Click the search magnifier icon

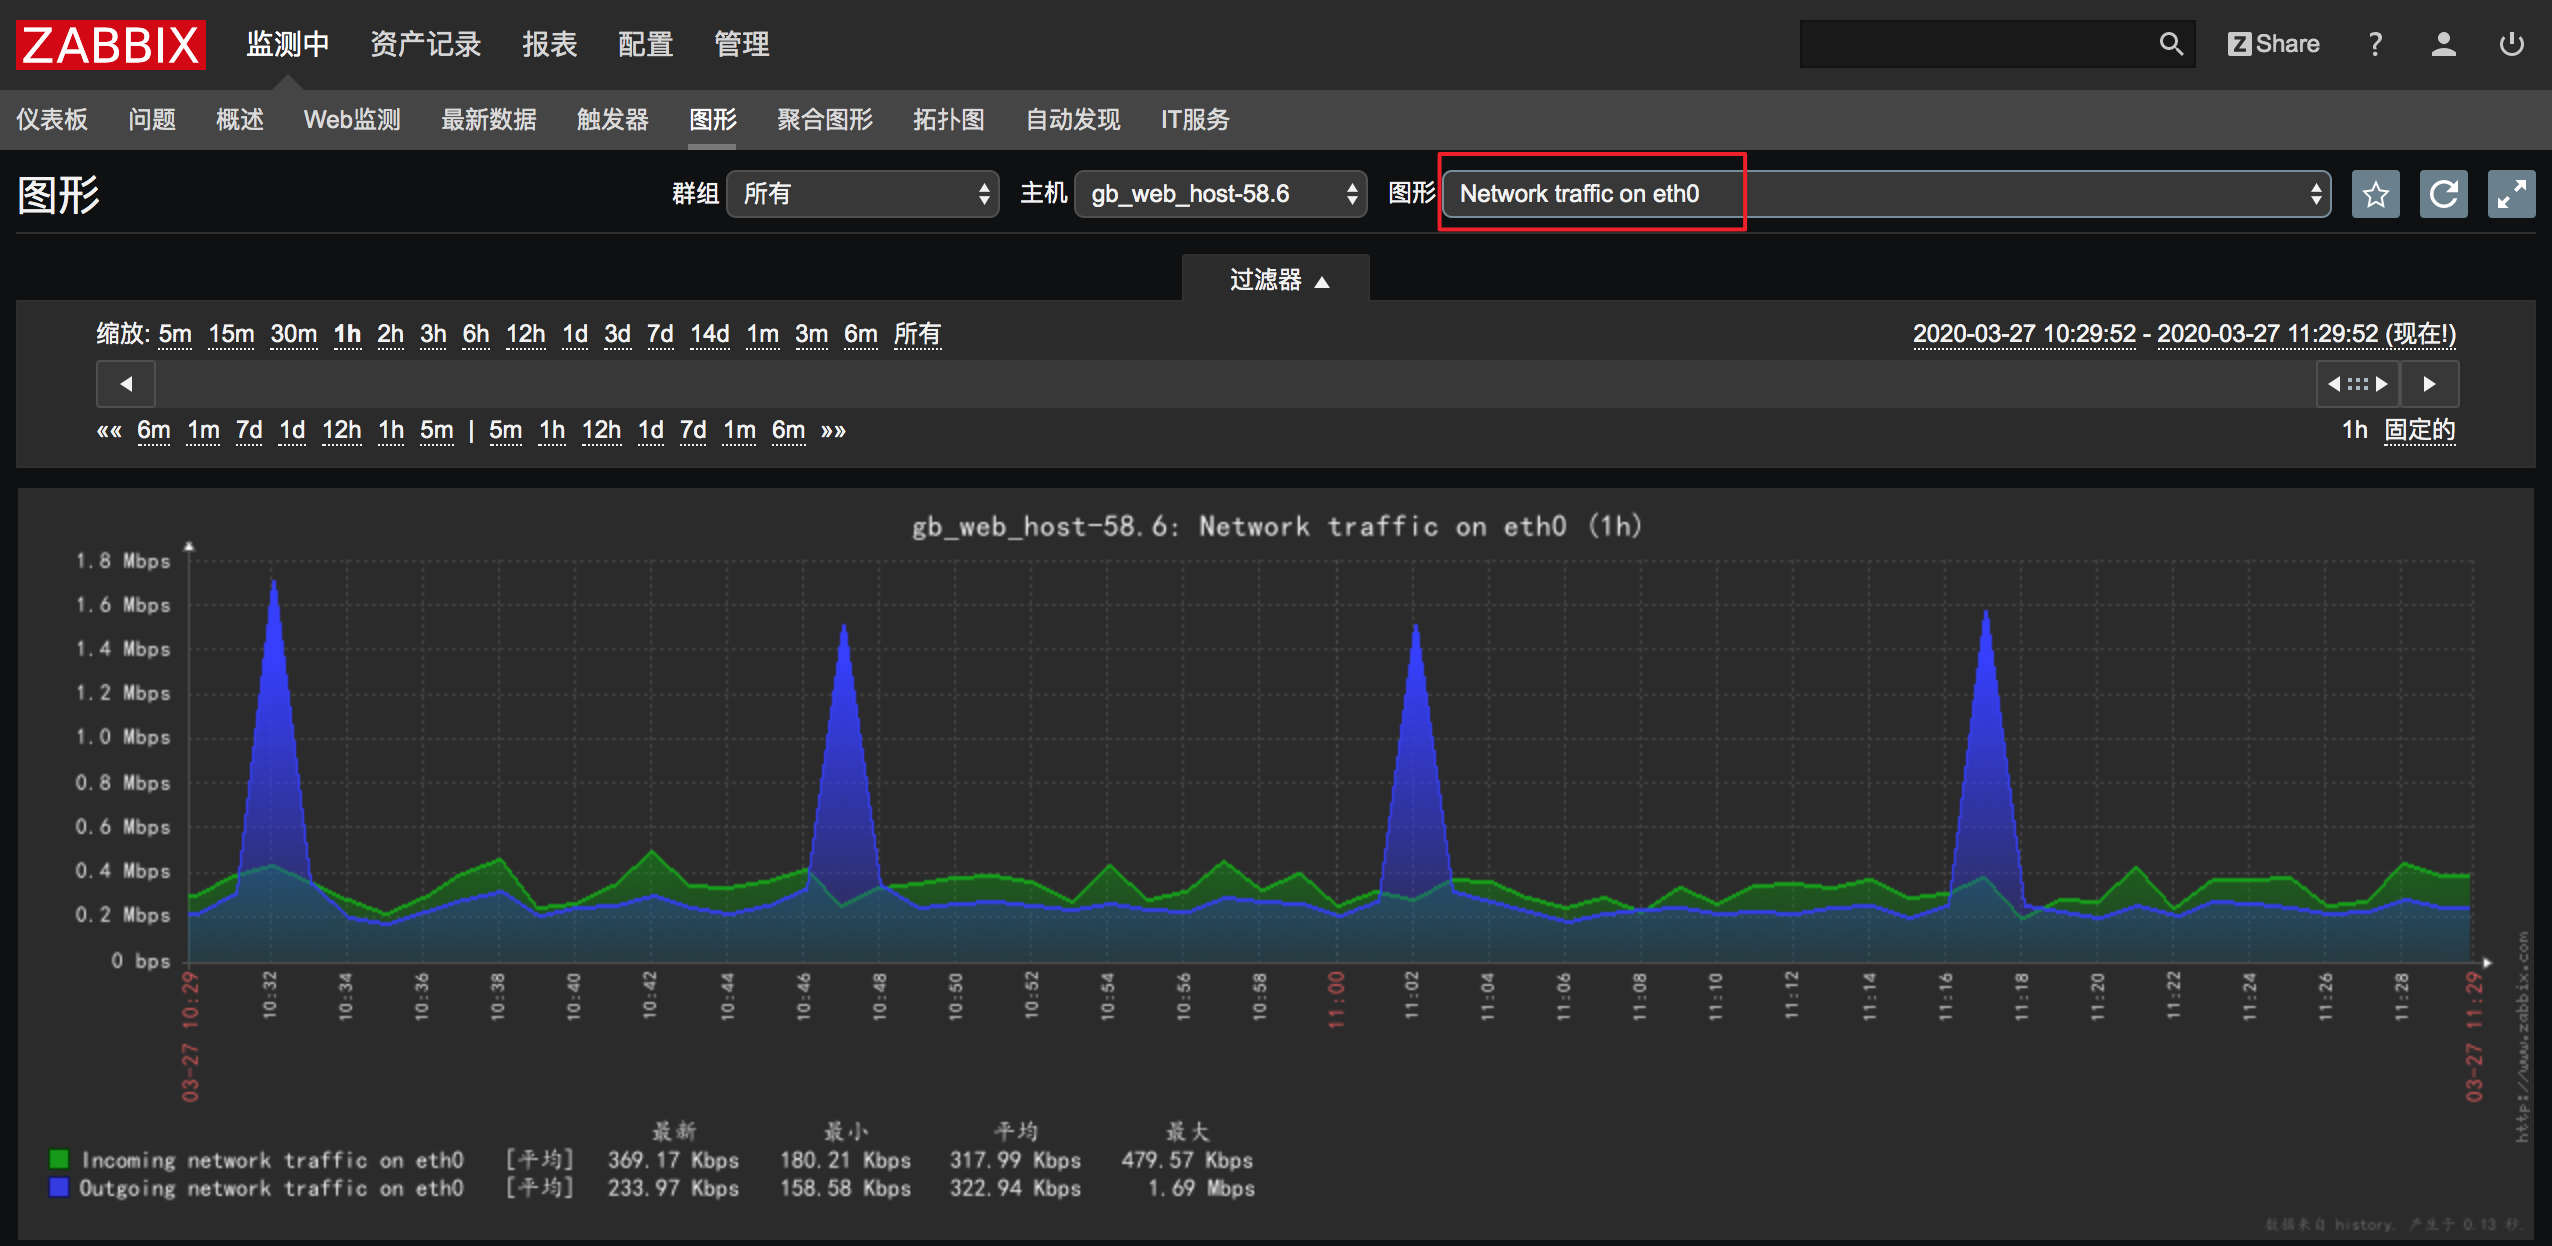[2170, 44]
